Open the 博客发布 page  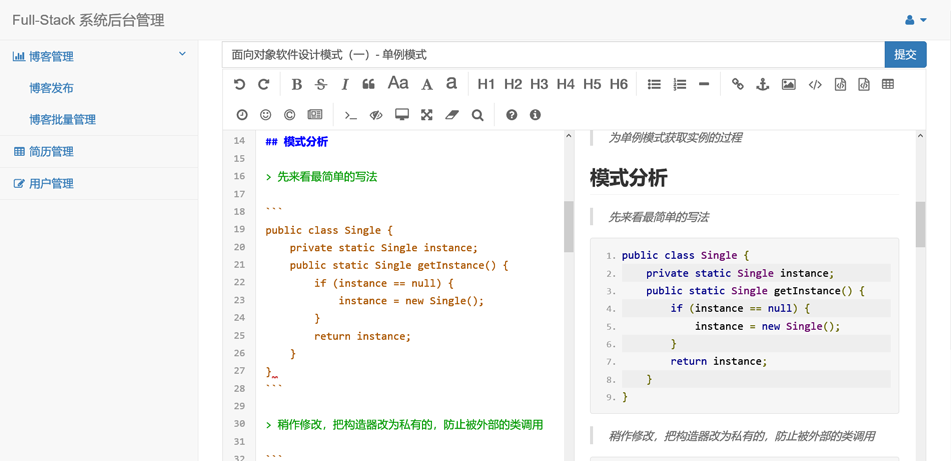(x=52, y=88)
